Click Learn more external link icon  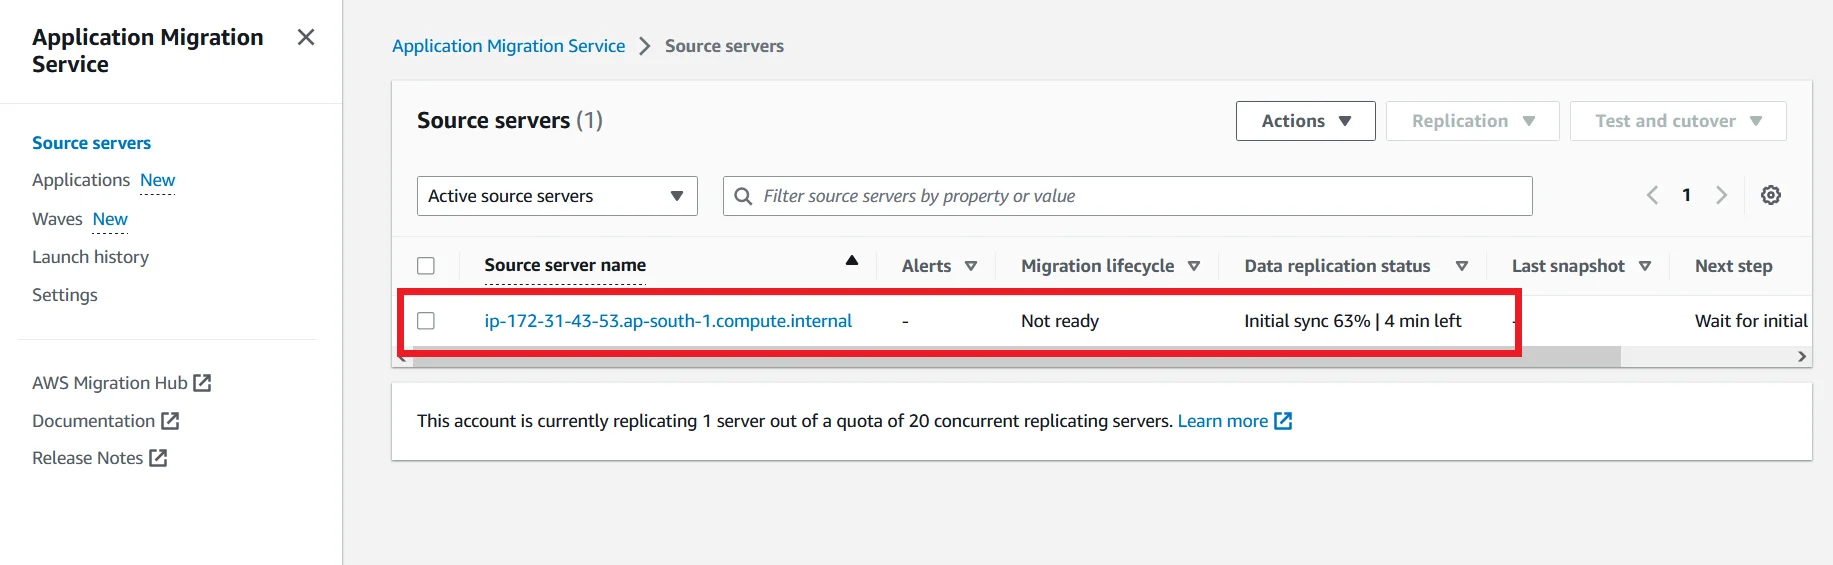pyautogui.click(x=1283, y=421)
